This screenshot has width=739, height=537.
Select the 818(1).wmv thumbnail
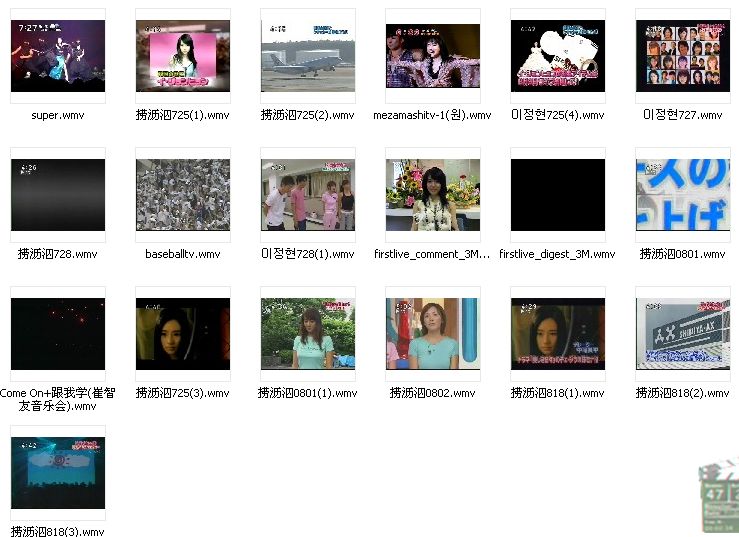point(558,334)
